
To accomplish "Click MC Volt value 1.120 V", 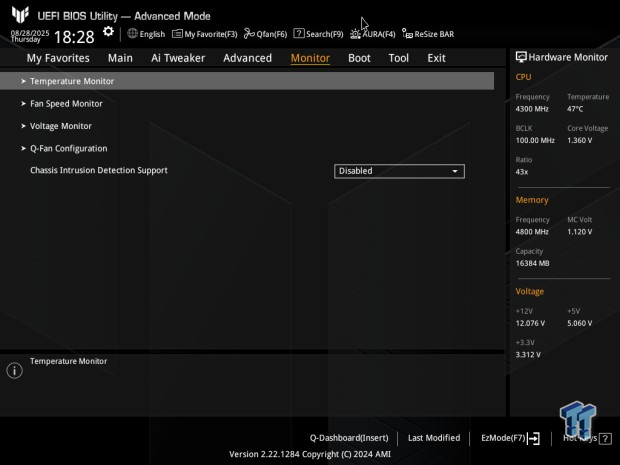I will point(580,232).
